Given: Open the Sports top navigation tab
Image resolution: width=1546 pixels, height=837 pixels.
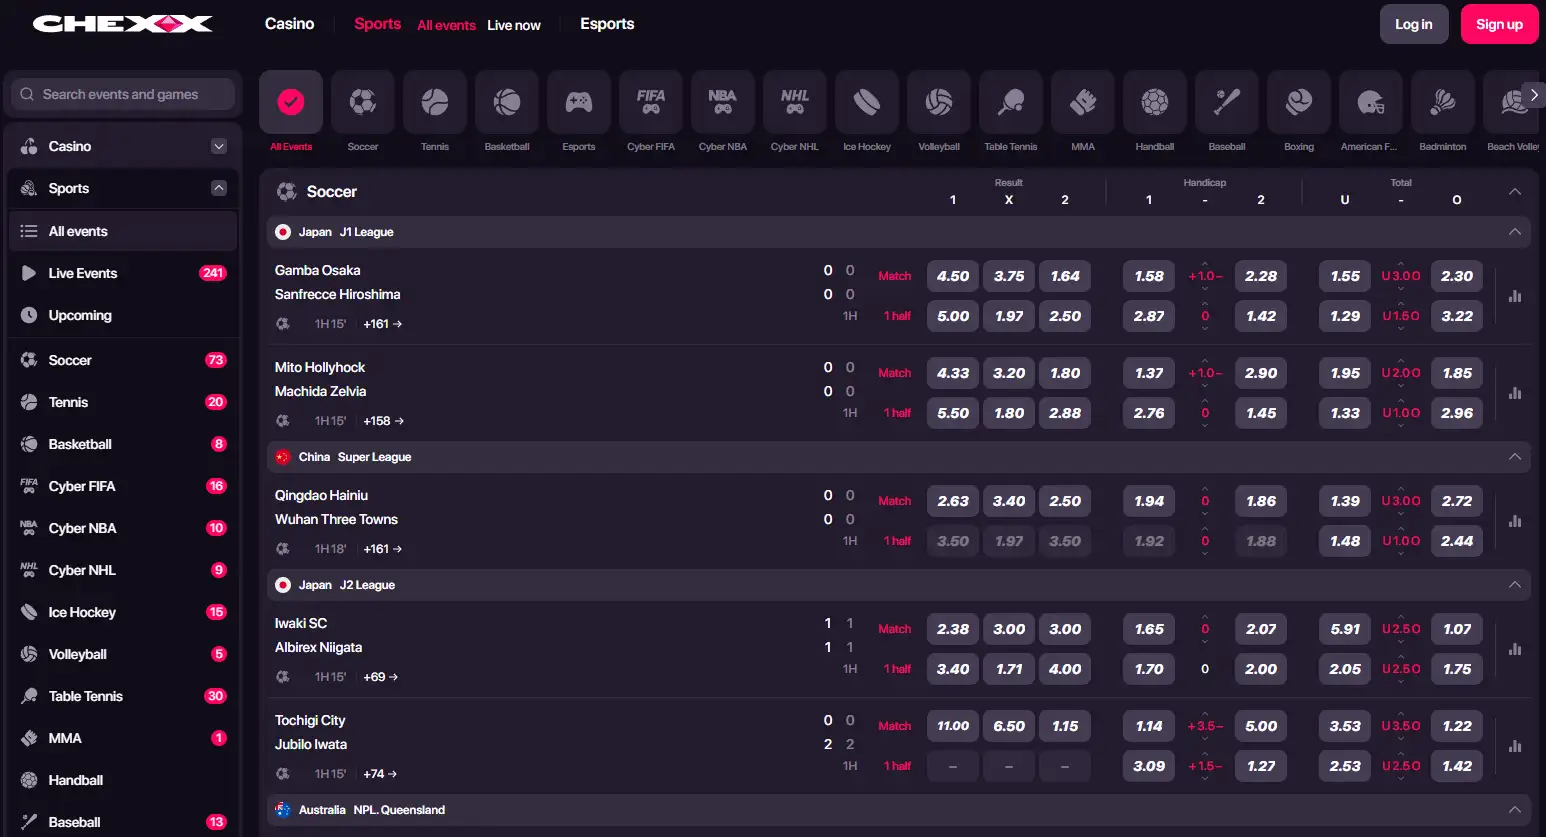Looking at the screenshot, I should pos(377,24).
